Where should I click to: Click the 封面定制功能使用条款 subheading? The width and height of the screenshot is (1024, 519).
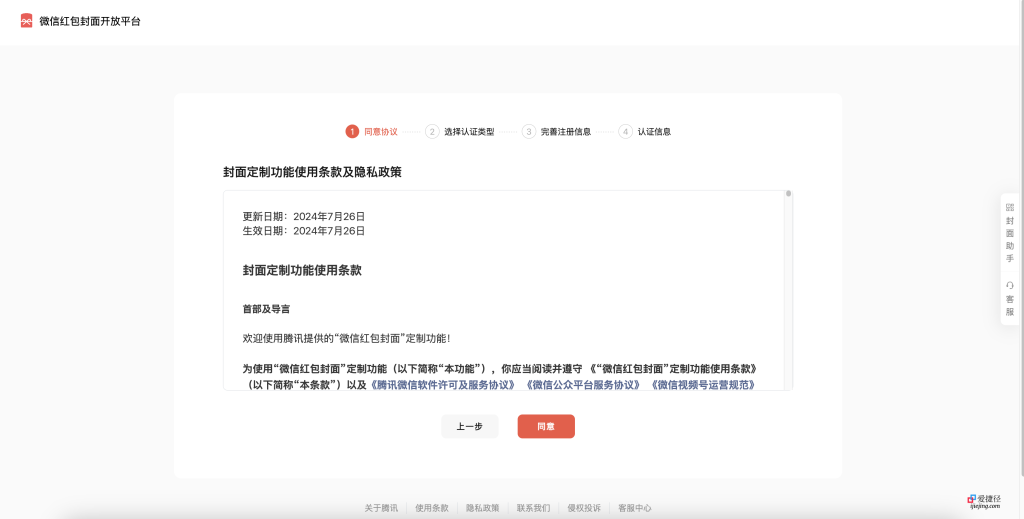pyautogui.click(x=302, y=270)
